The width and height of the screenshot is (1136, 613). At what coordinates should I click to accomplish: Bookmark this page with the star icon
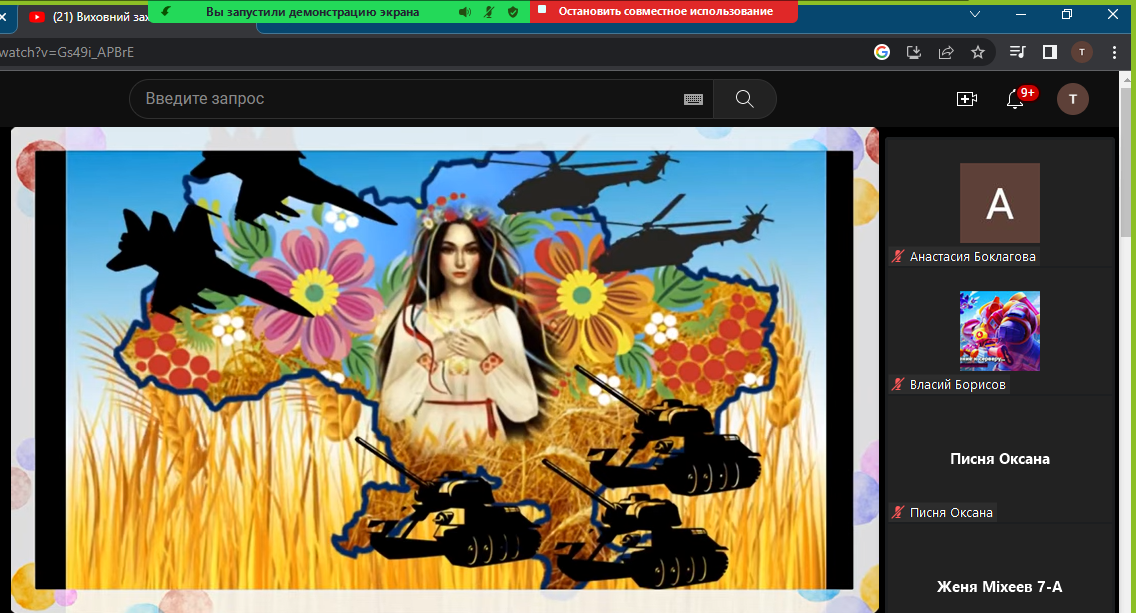click(x=978, y=52)
